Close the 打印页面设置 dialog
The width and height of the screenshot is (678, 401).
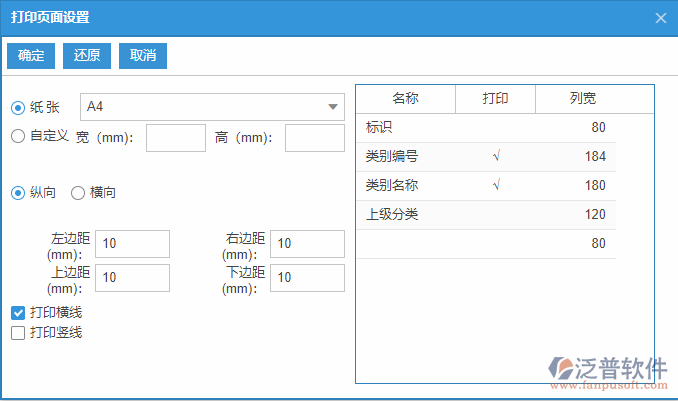(x=660, y=18)
